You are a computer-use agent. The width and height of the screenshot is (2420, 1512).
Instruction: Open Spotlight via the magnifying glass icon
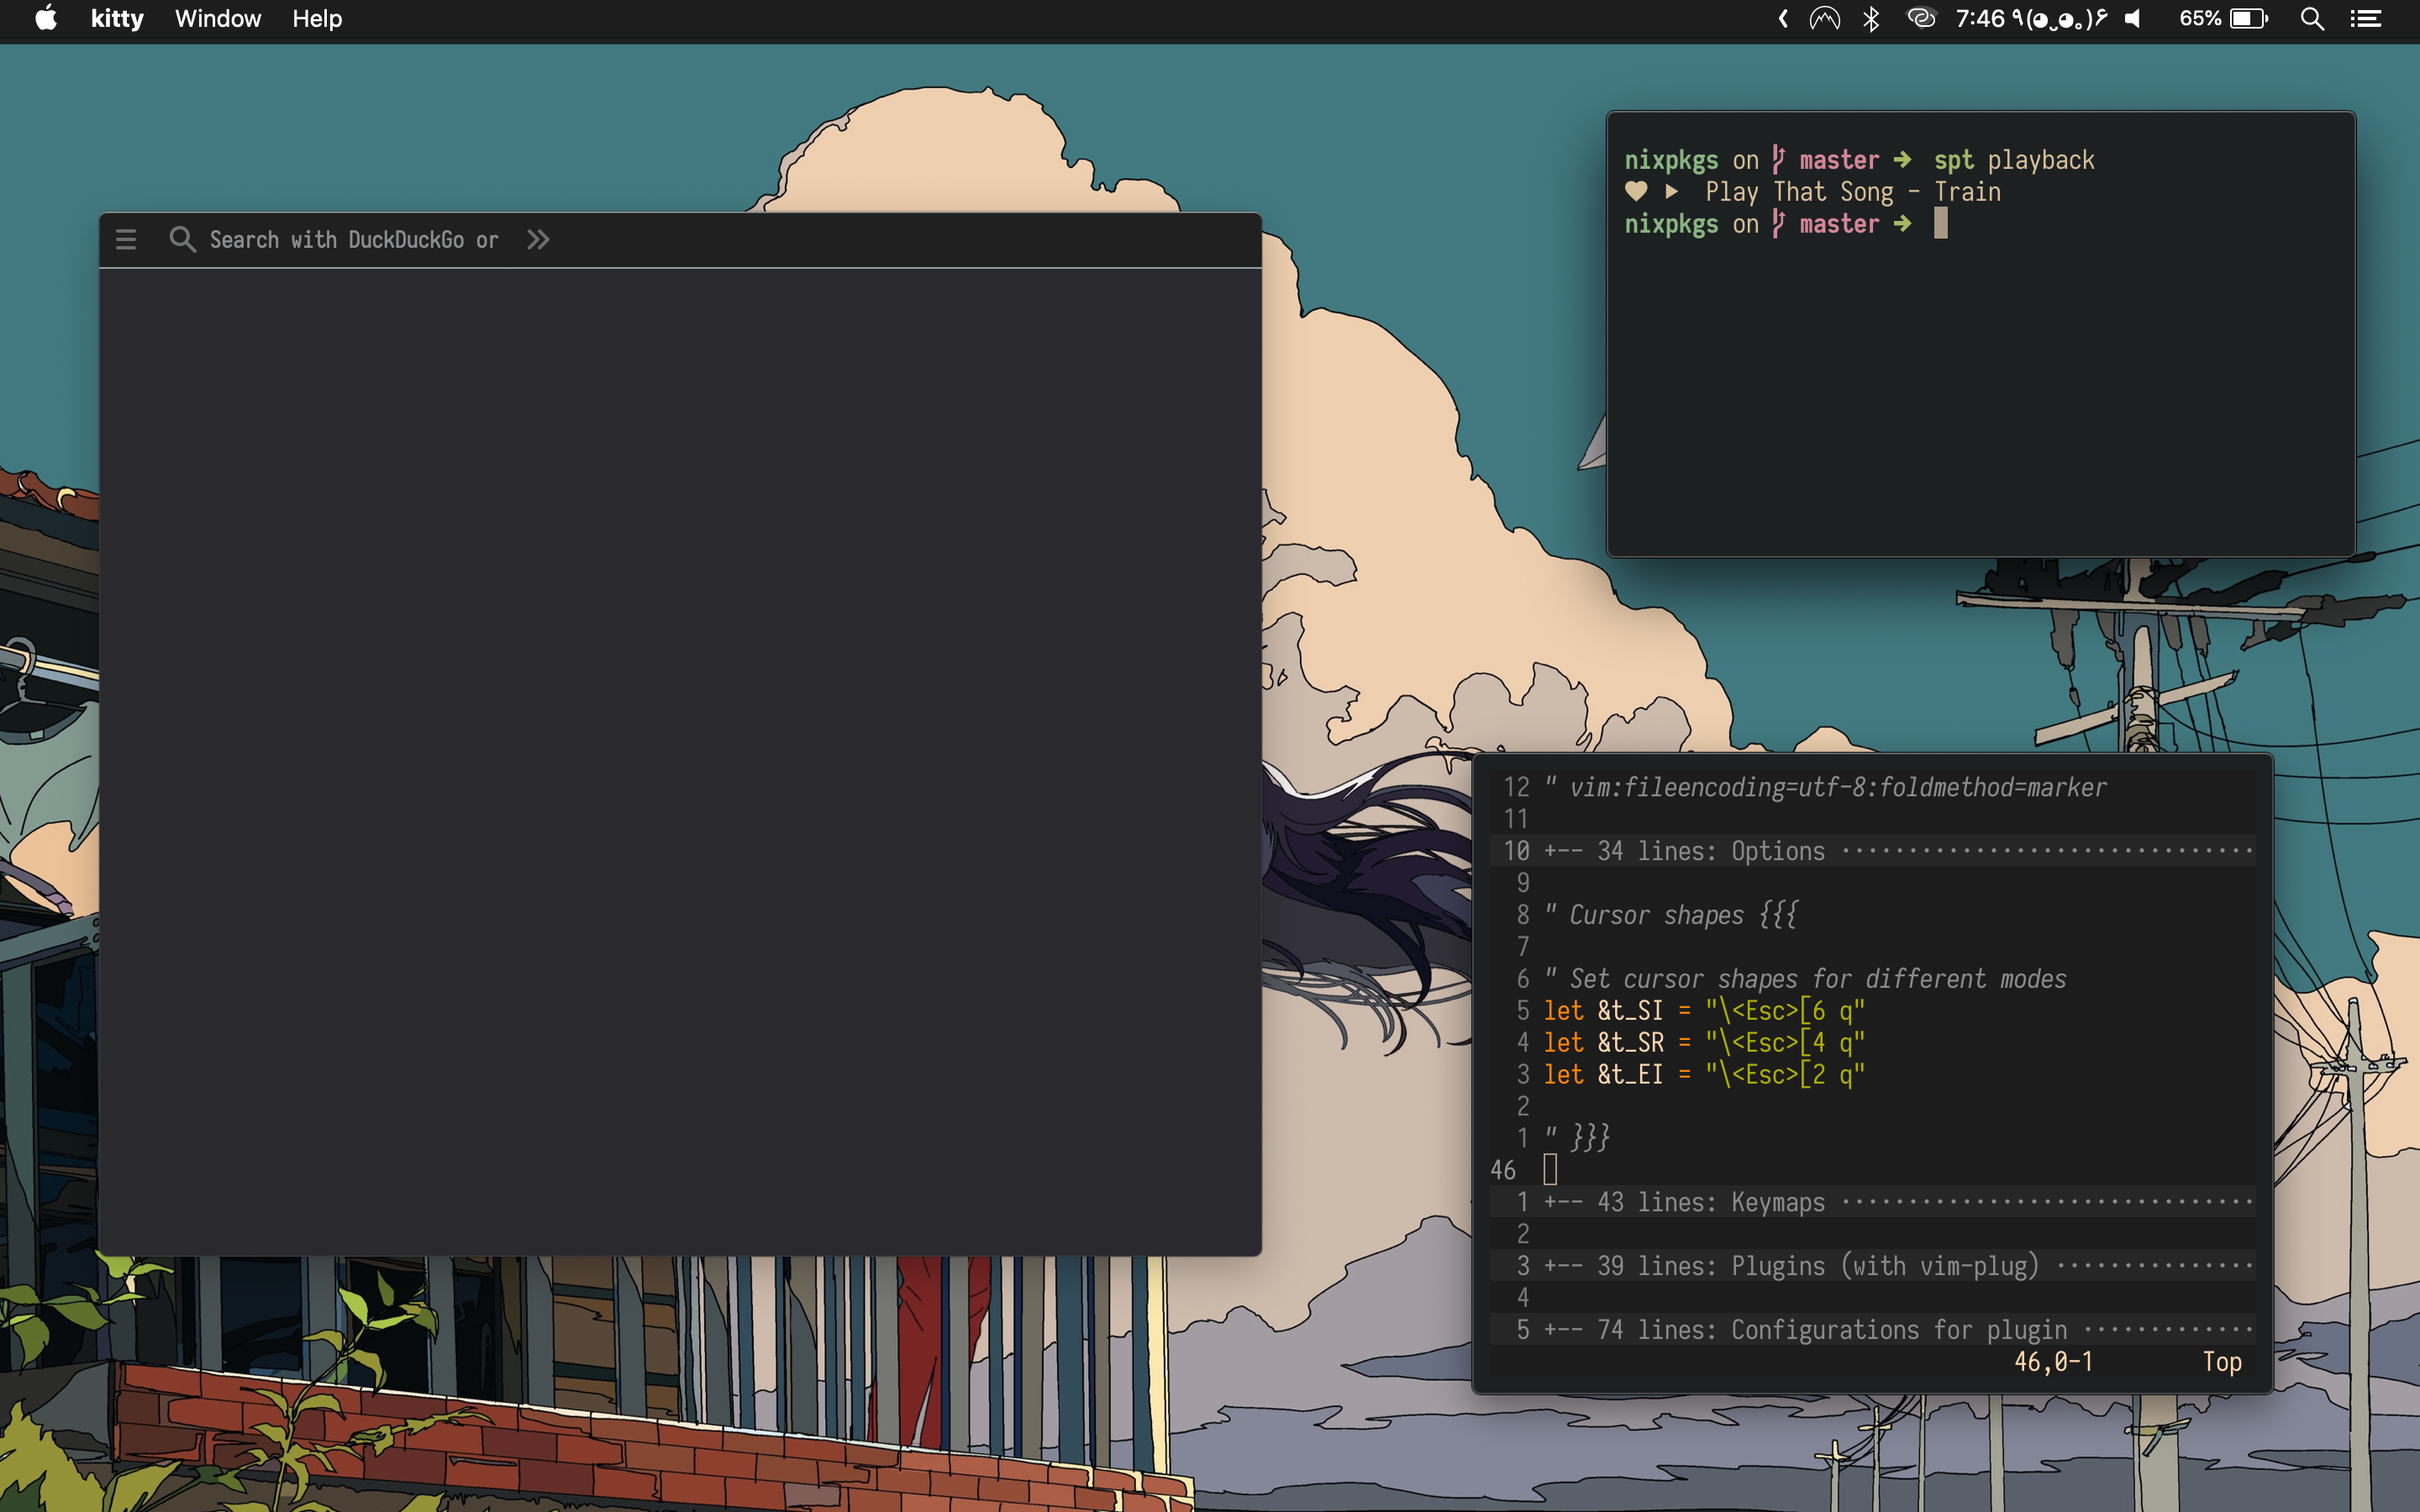coord(2311,18)
